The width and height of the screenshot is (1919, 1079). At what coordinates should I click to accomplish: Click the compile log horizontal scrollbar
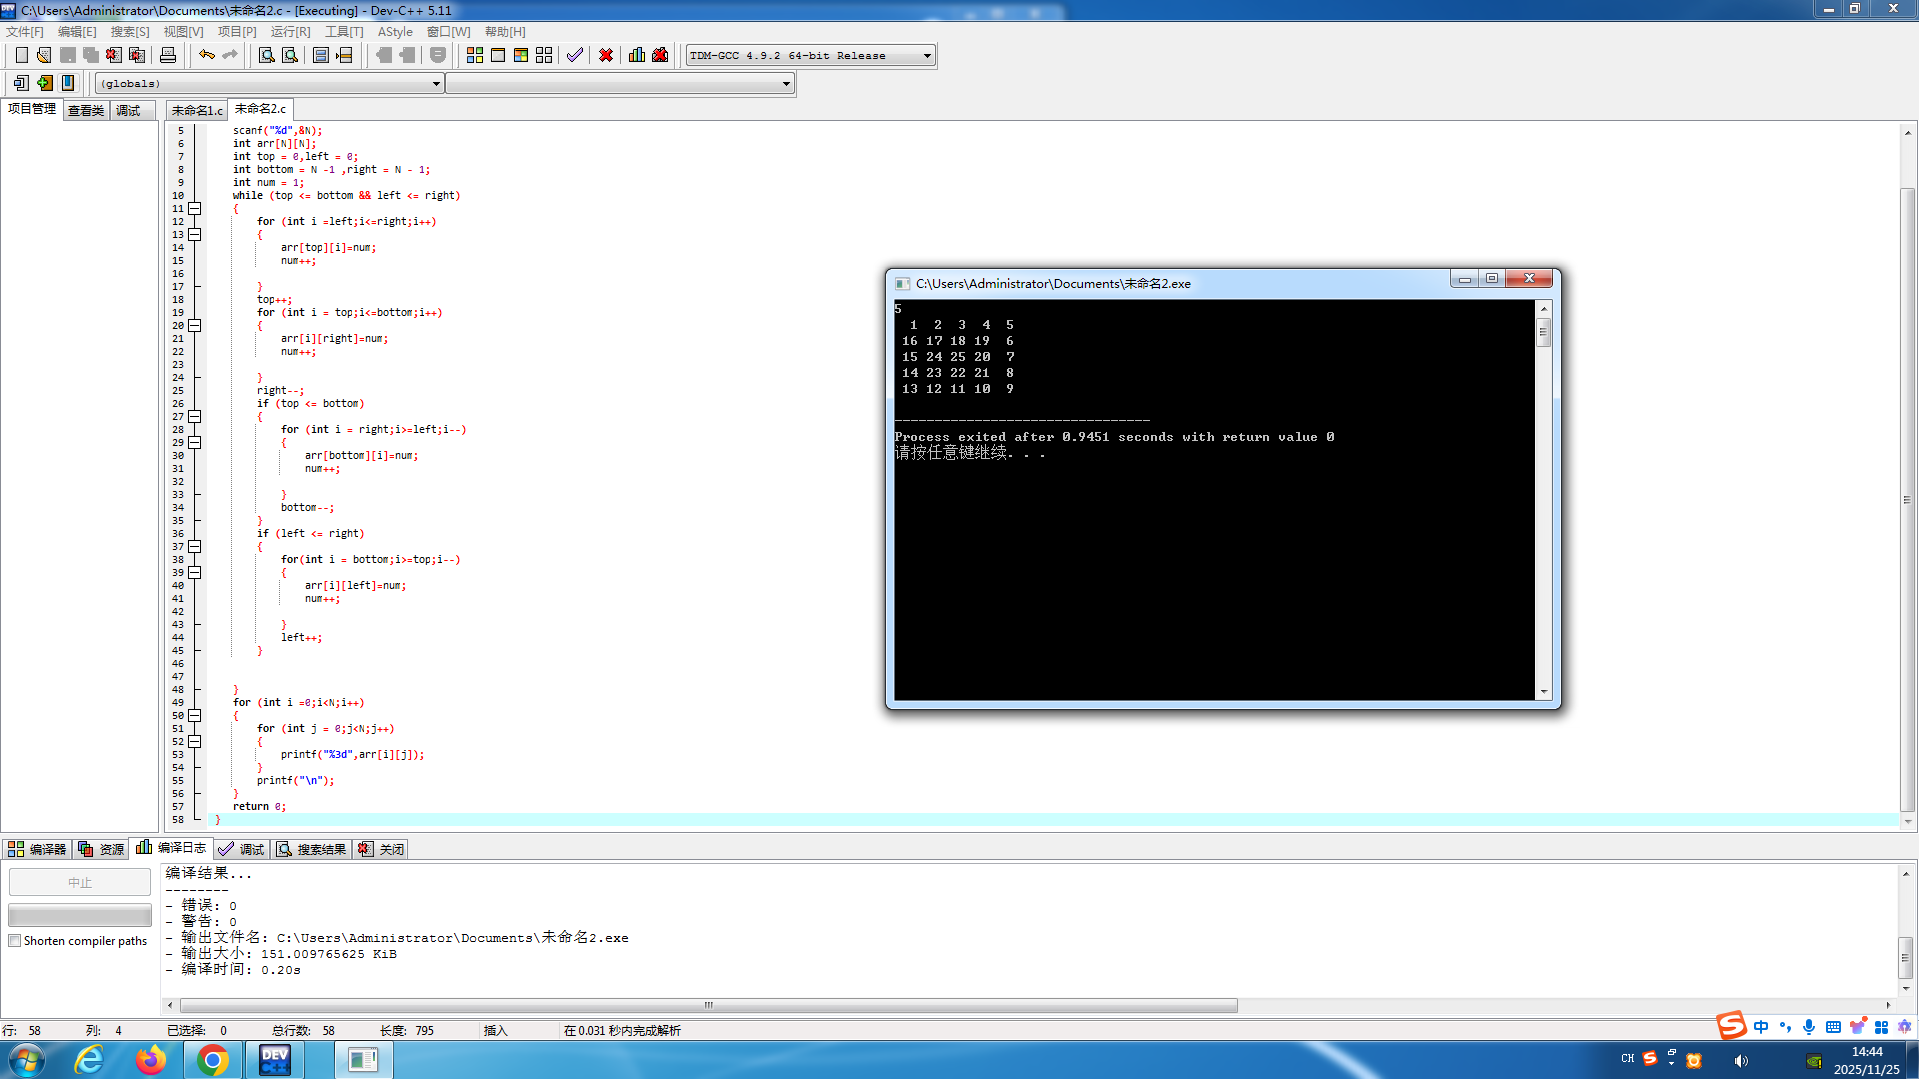[x=708, y=1005]
